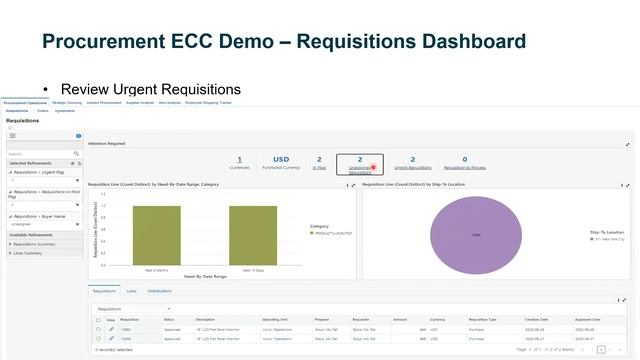Screen dimensions: 640x360
Task: Open the Procurement Operations tab
Action: 25,103
